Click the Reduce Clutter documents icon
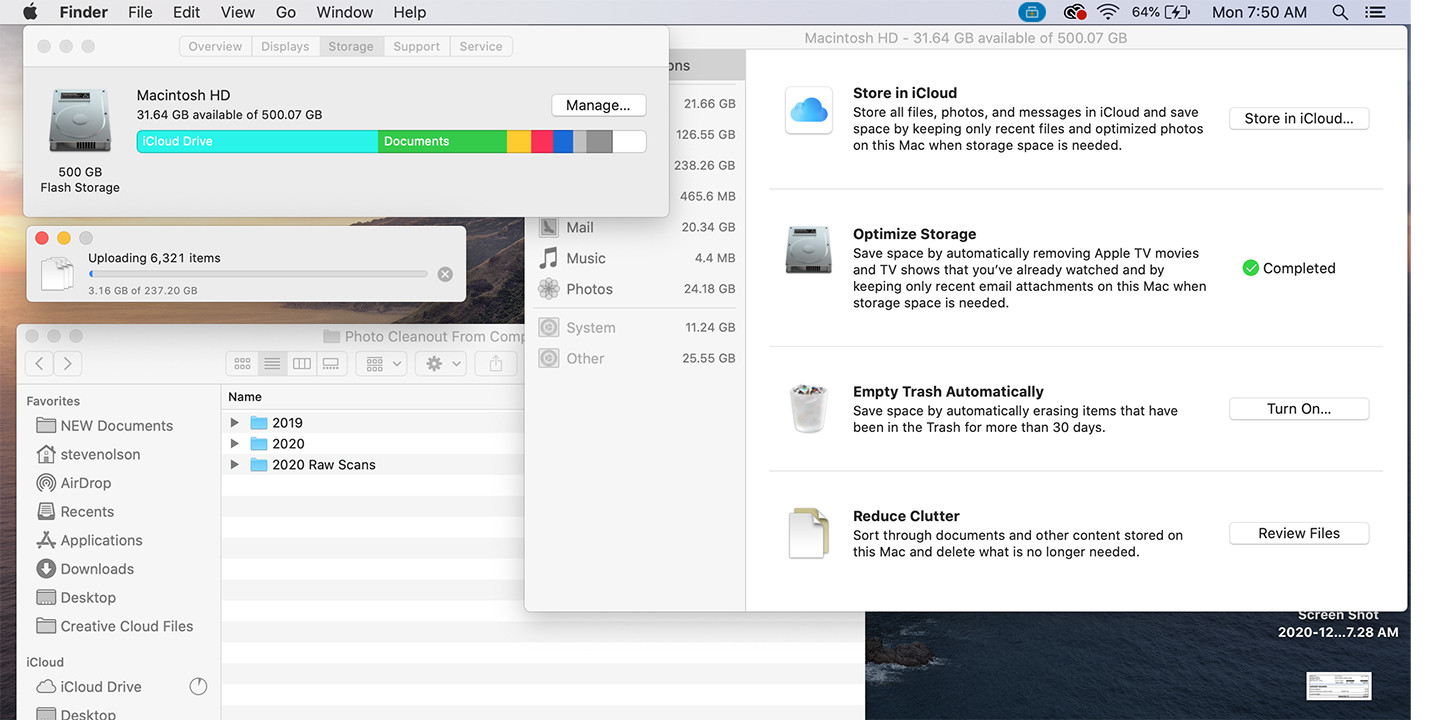This screenshot has height=720, width=1430. (808, 533)
